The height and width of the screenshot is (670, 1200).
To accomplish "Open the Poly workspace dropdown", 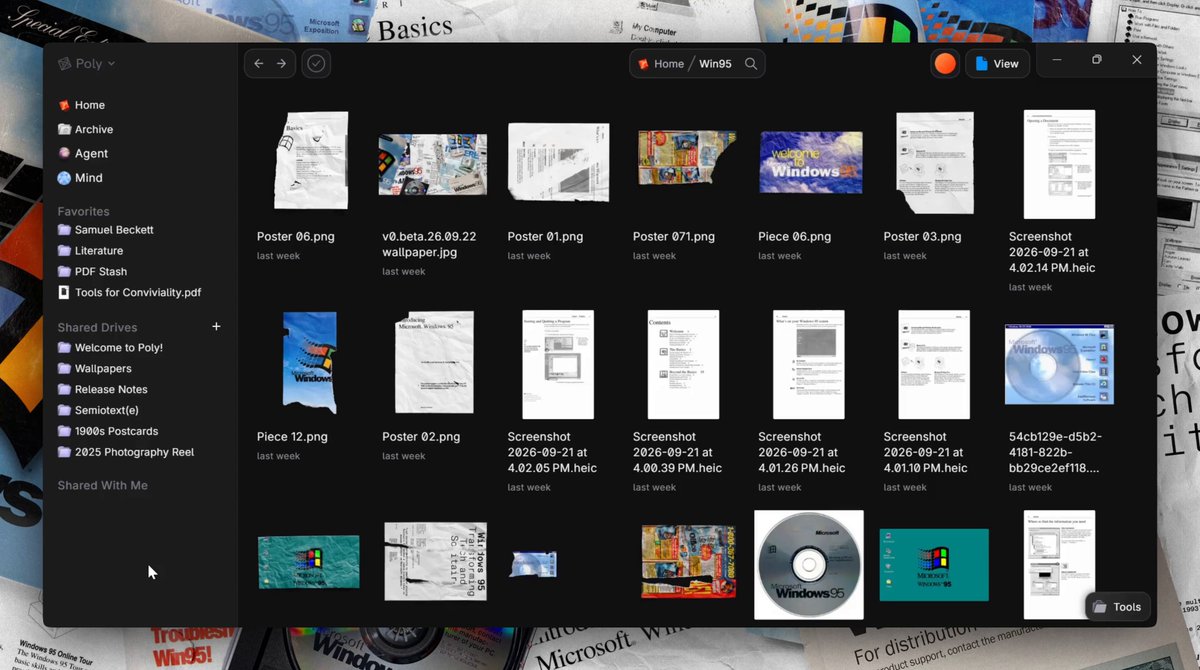I will [x=86, y=63].
